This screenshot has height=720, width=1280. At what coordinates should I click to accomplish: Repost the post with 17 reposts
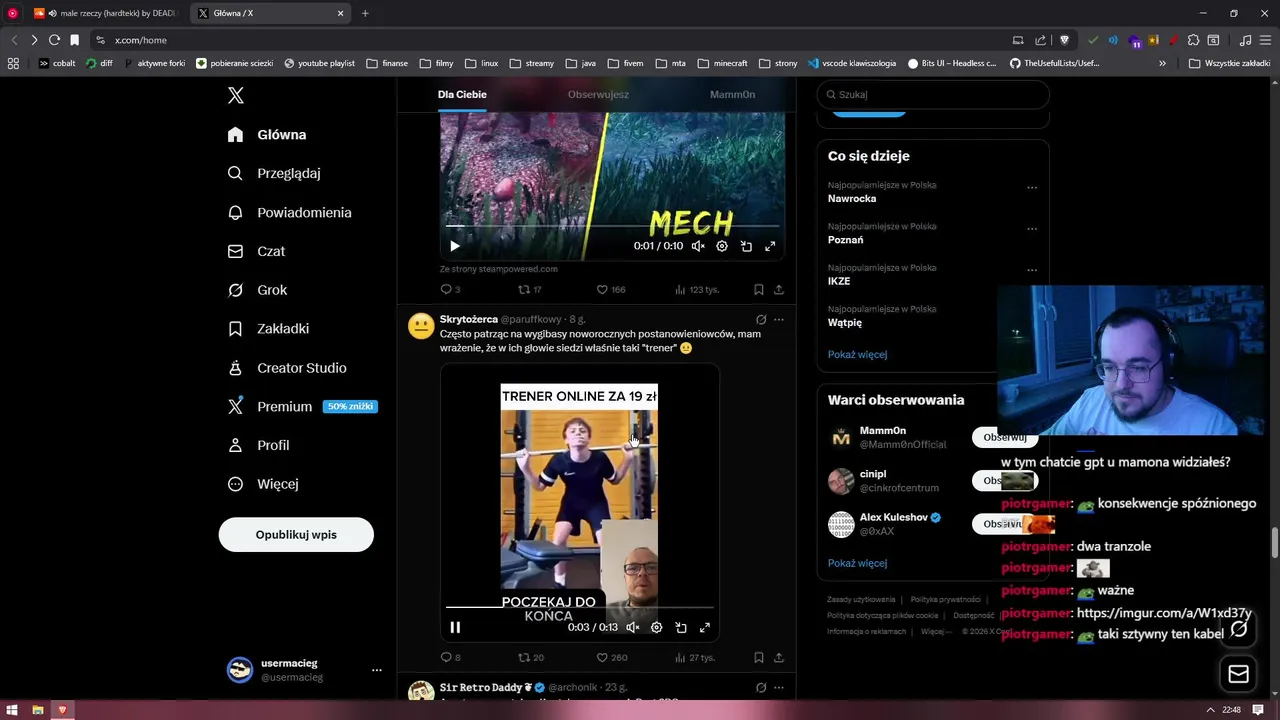pyautogui.click(x=530, y=289)
